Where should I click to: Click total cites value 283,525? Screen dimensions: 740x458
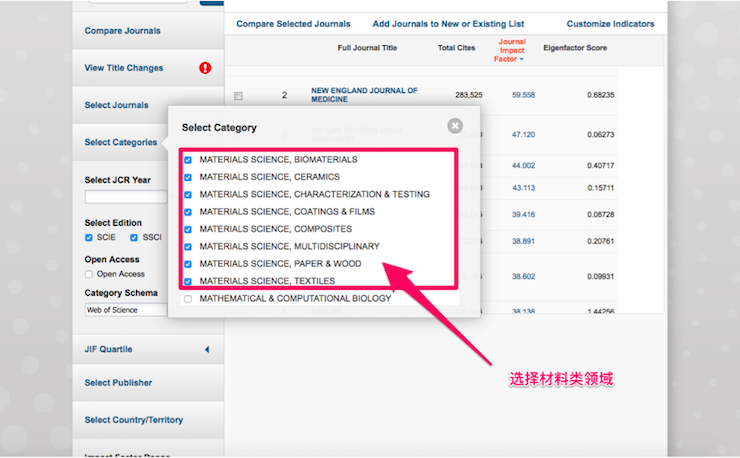tap(469, 95)
